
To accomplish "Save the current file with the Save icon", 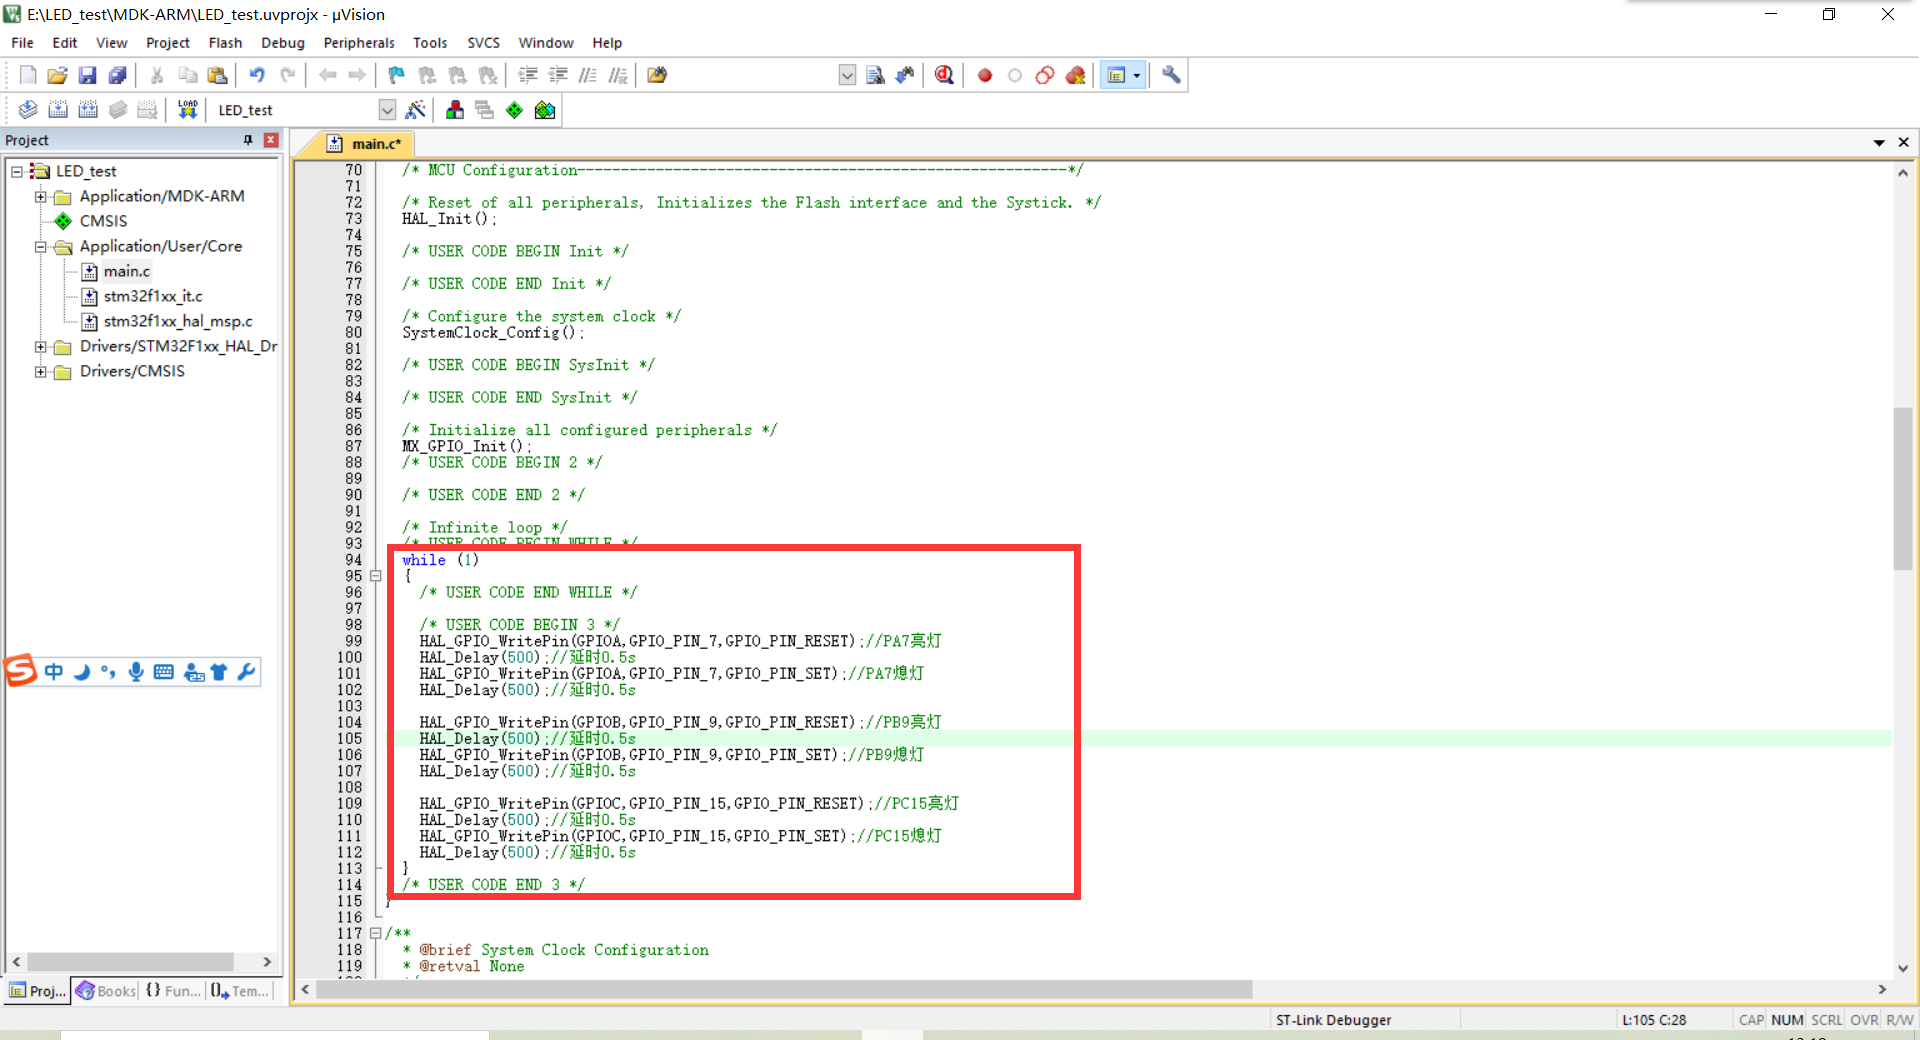I will point(87,75).
